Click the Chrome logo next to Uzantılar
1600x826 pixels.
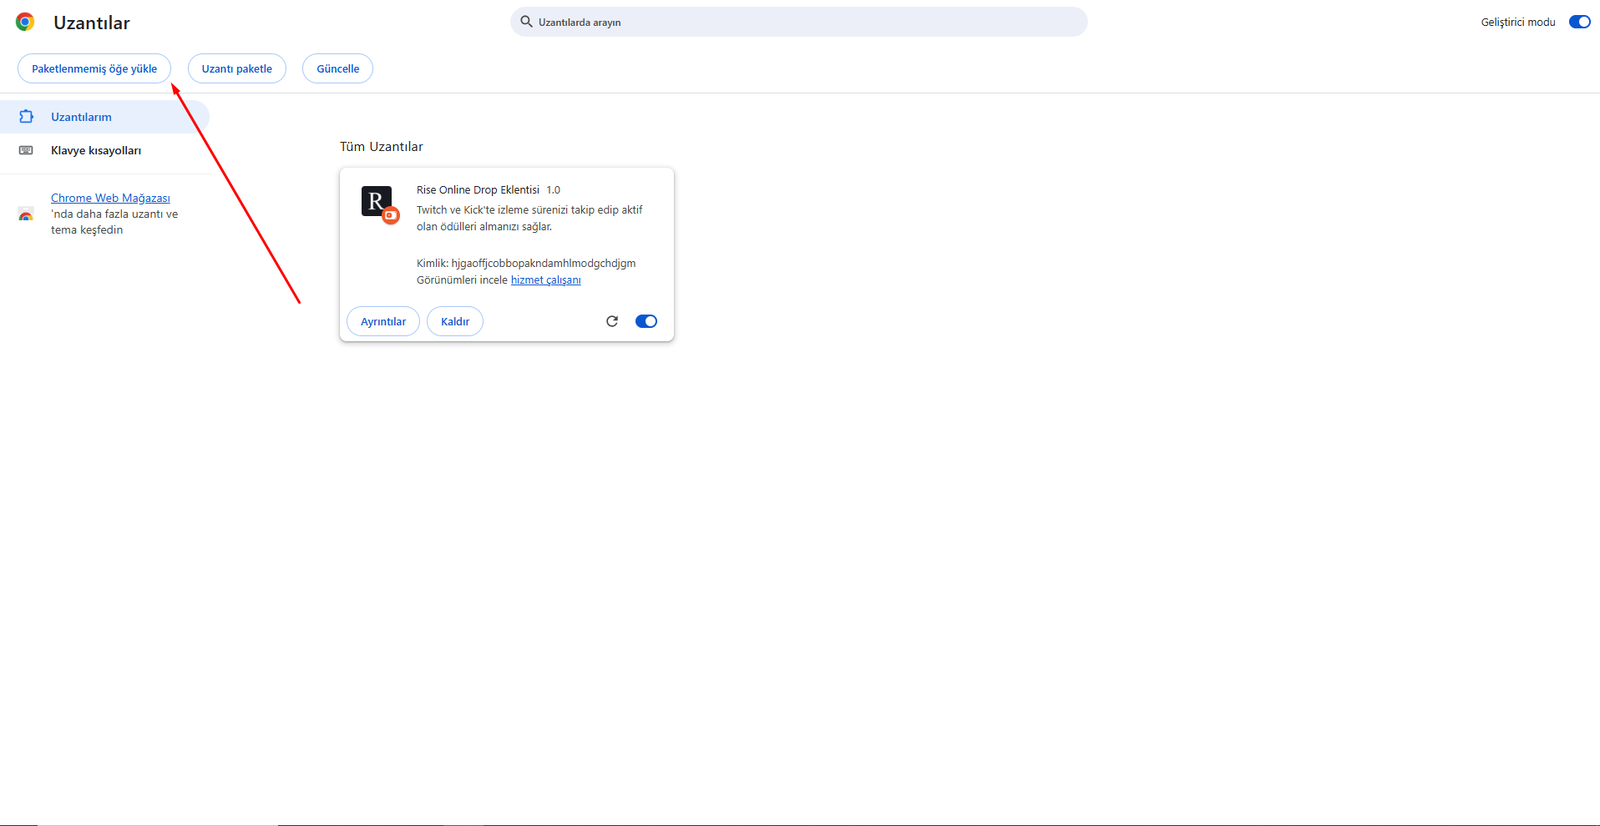tap(25, 22)
